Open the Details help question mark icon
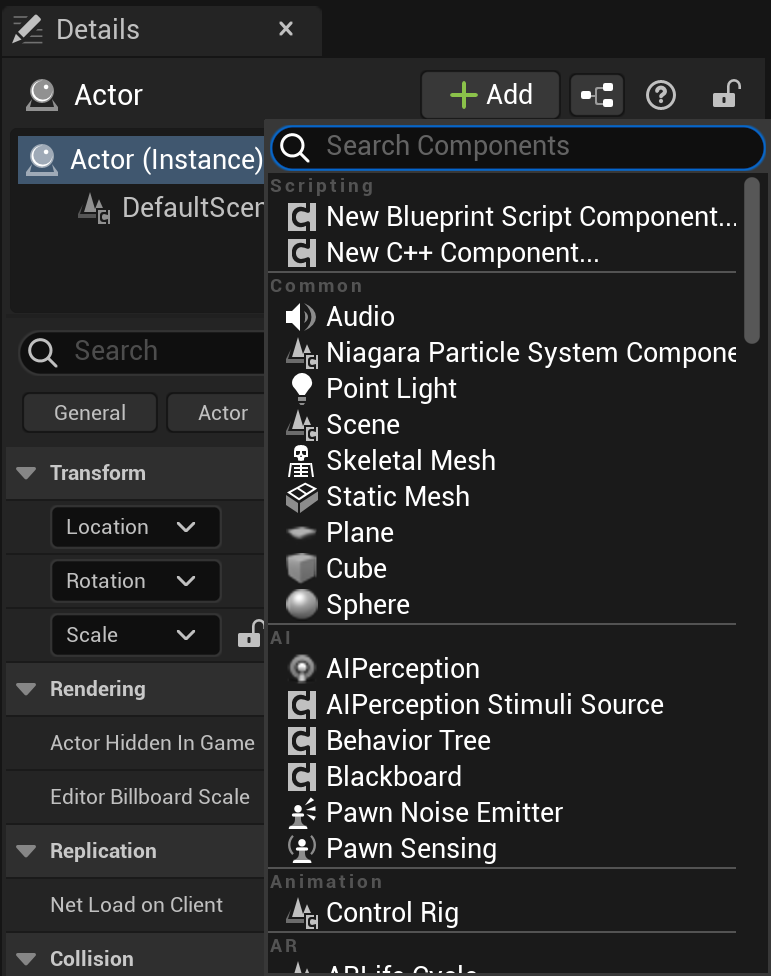The image size is (771, 976). click(661, 96)
